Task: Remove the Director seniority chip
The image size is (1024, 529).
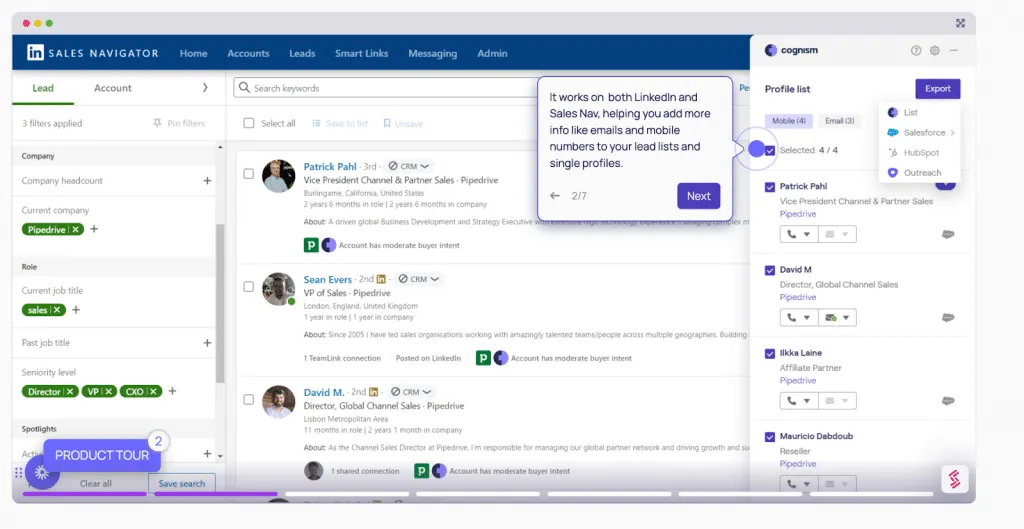Action: point(70,391)
